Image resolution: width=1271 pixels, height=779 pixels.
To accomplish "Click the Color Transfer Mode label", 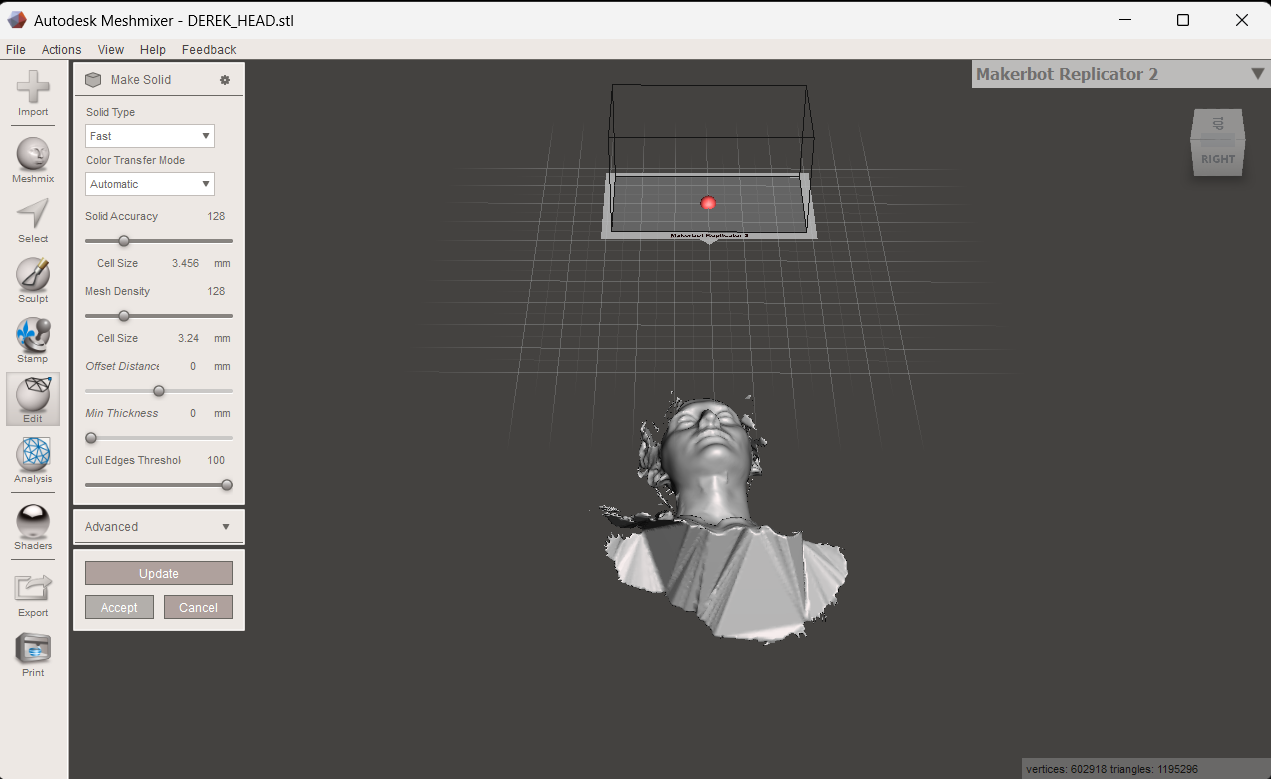I will tap(135, 160).
